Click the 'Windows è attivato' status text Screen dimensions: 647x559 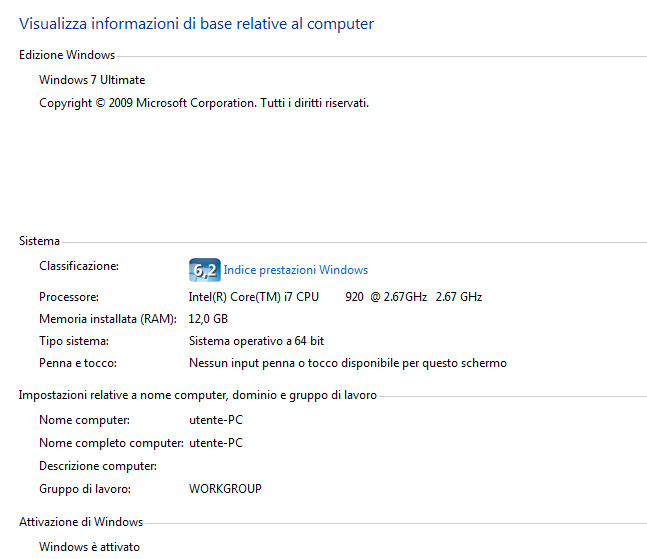click(90, 547)
